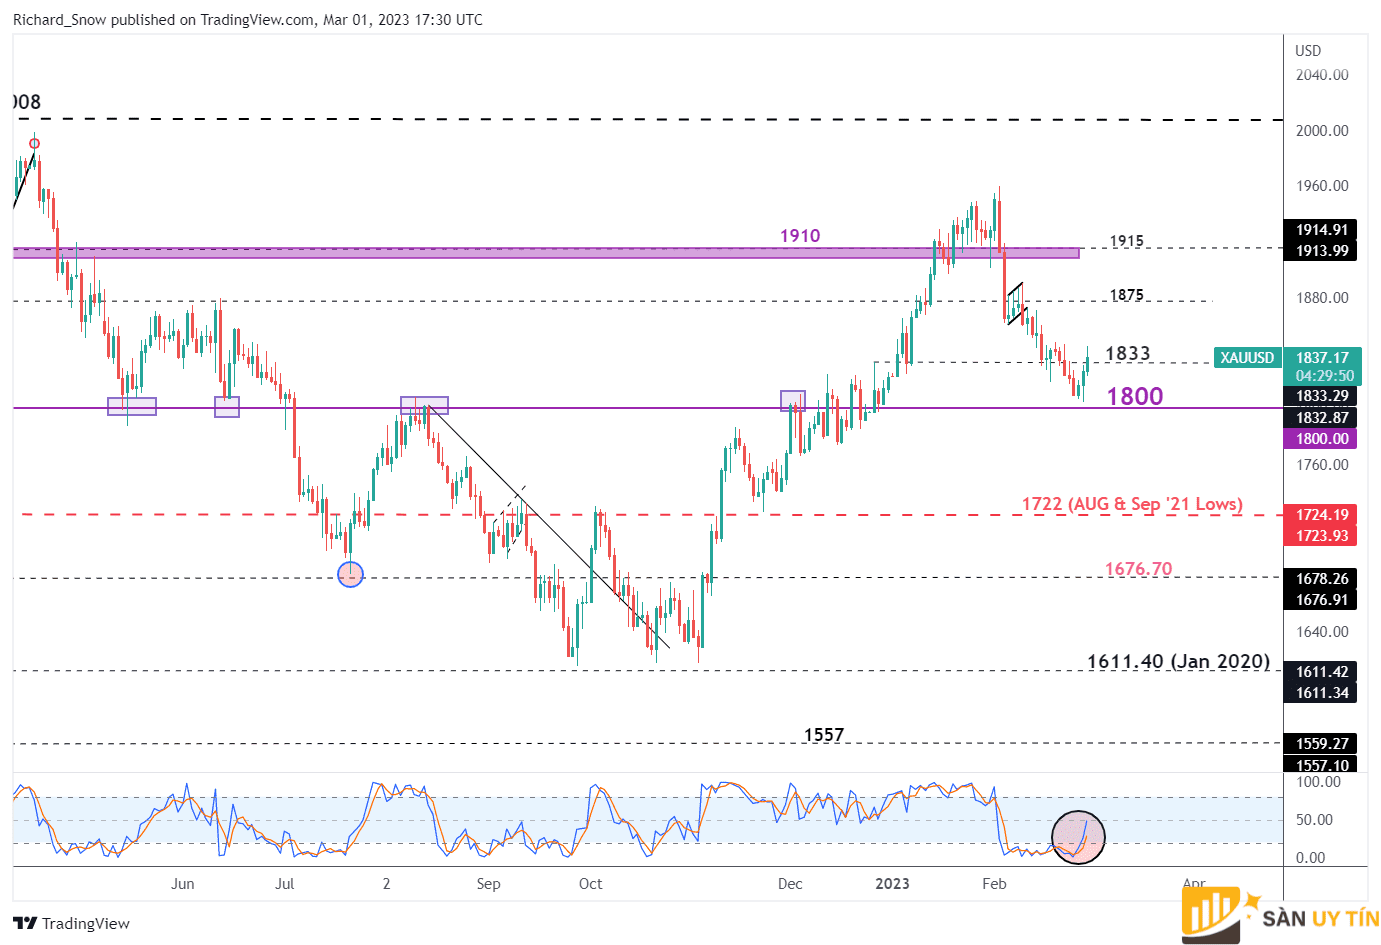This screenshot has width=1381, height=945.
Task: Select the purple 1910 zone label
Action: pyautogui.click(x=800, y=236)
